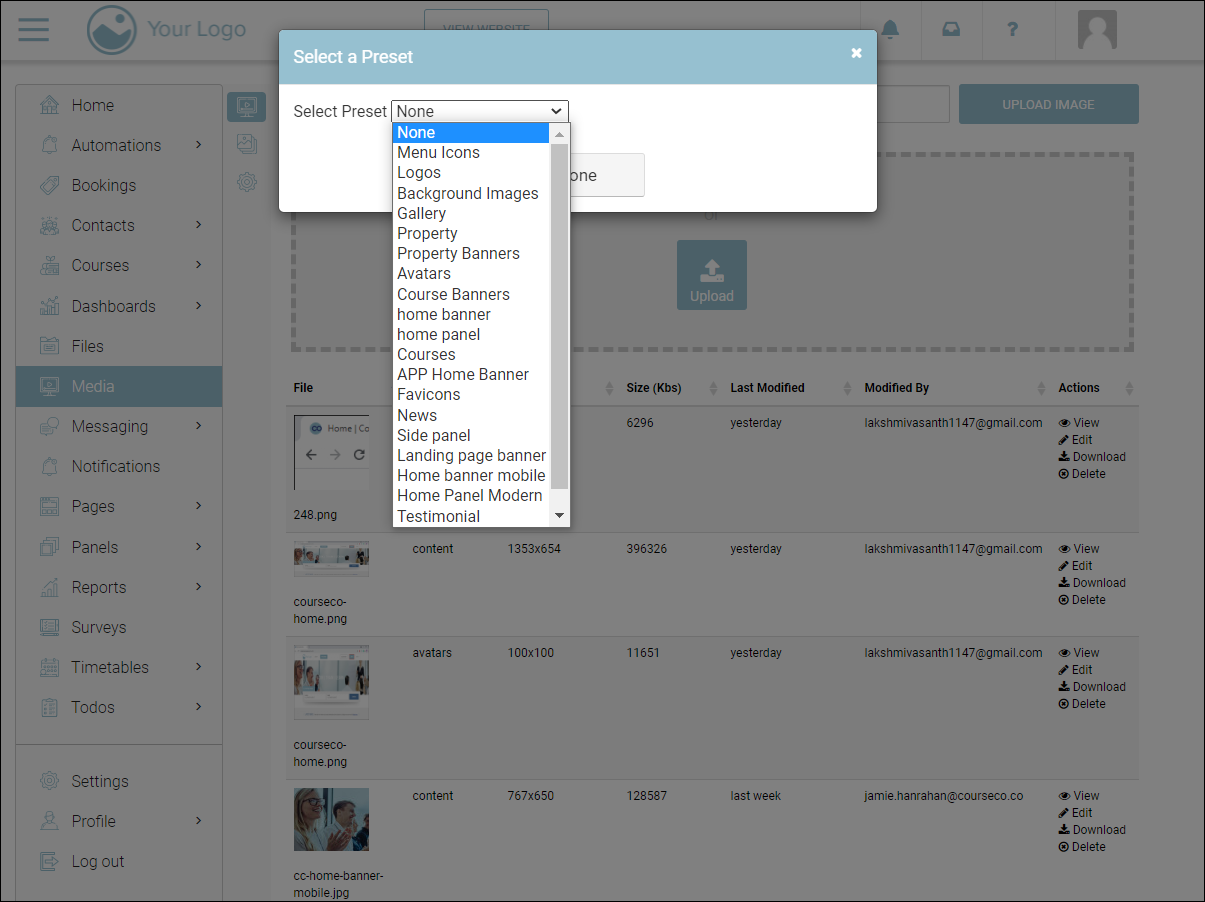Click the preset list scrollbar down arrow
Image resolution: width=1205 pixels, height=902 pixels.
(x=560, y=516)
